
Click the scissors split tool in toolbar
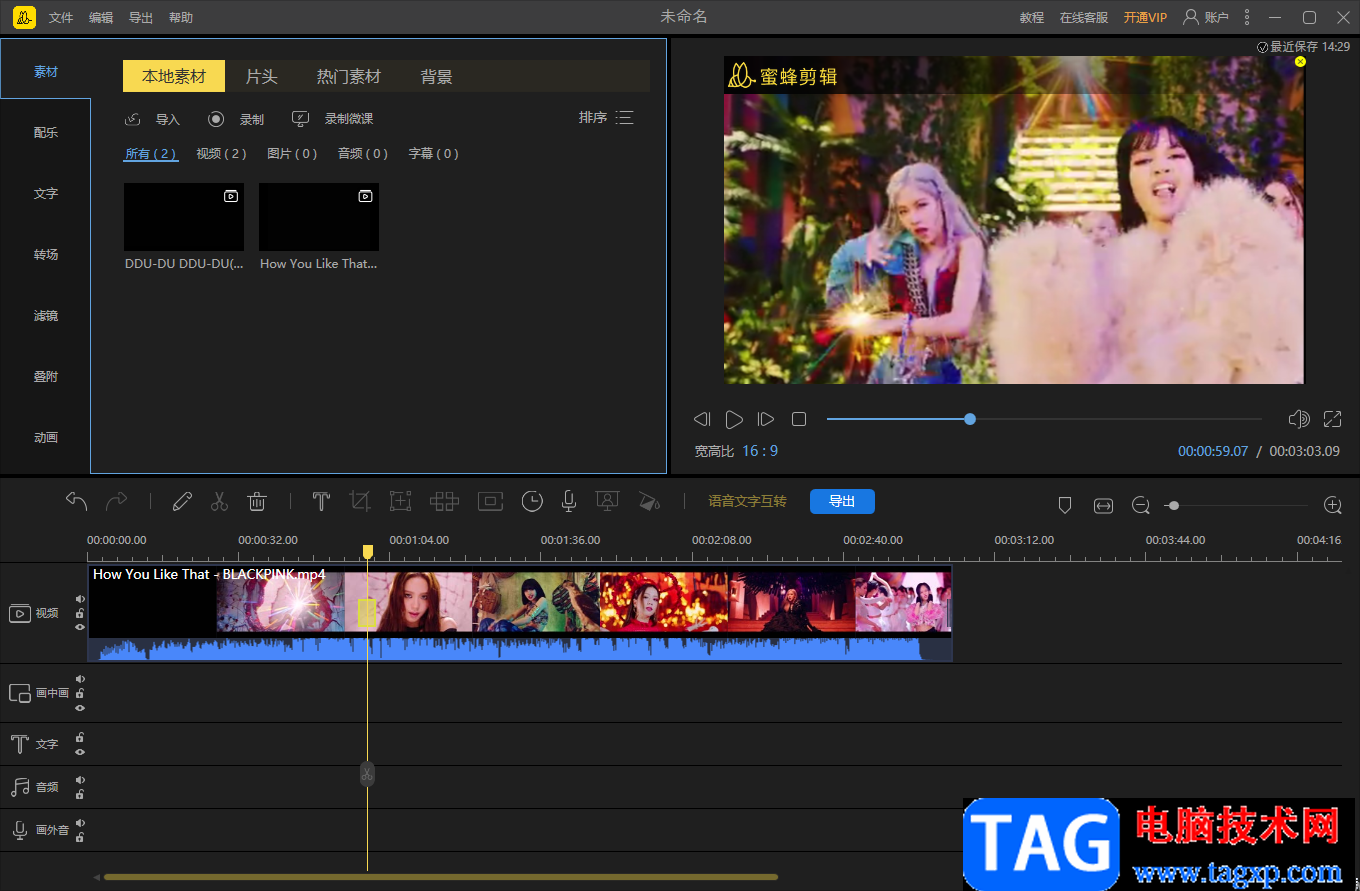click(x=220, y=501)
